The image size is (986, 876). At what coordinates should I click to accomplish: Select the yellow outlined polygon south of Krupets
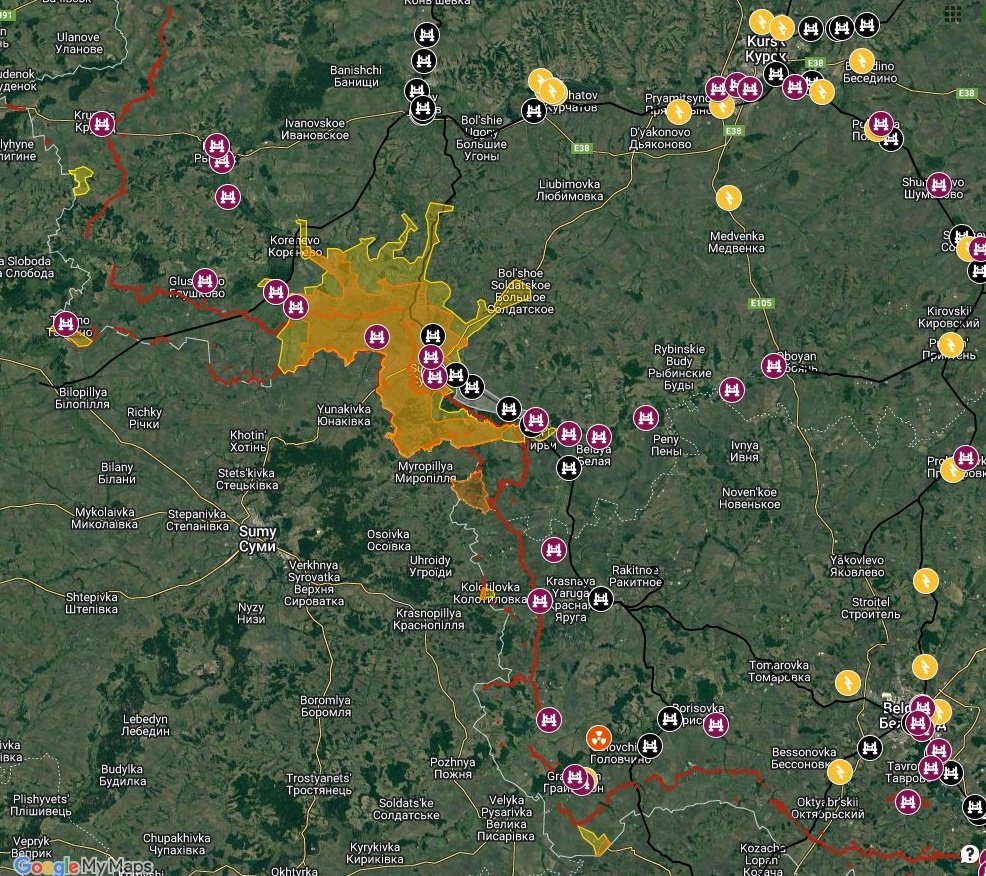point(80,180)
